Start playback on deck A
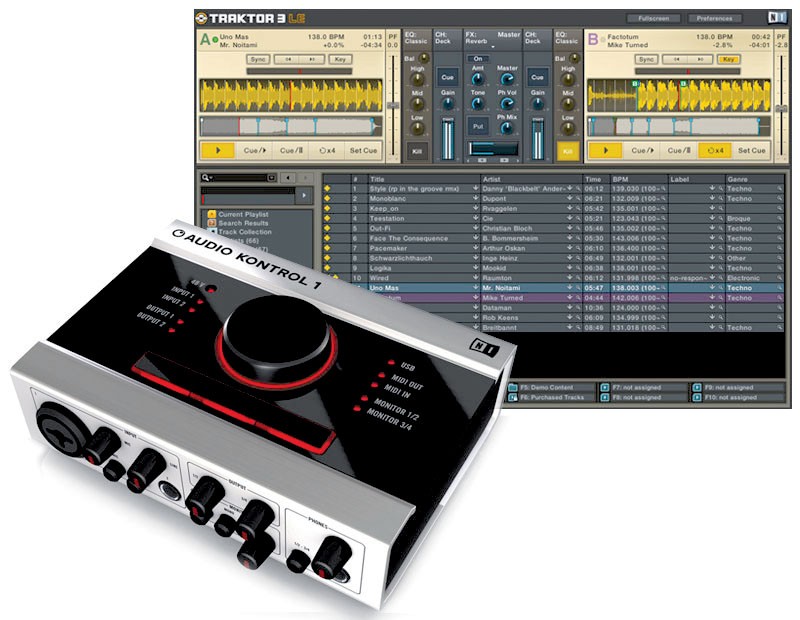The height and width of the screenshot is (620, 800). click(218, 151)
